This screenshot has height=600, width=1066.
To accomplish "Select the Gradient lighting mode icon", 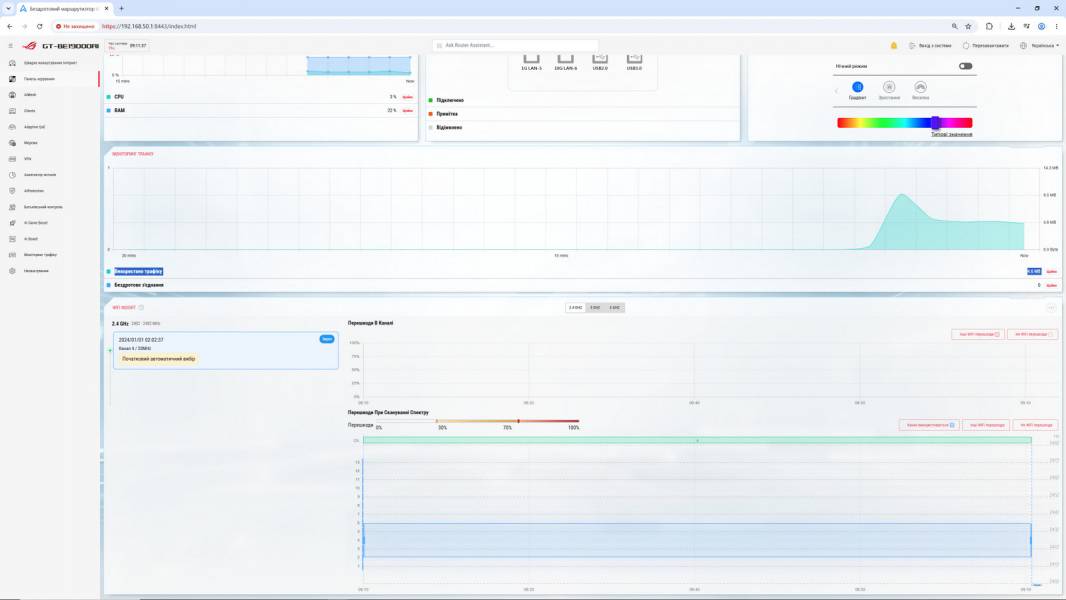I will (857, 87).
